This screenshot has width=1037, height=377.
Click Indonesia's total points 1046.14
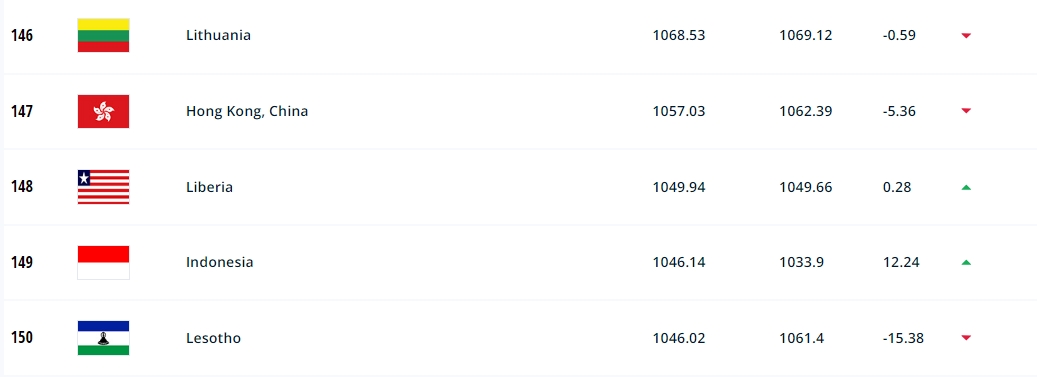point(679,263)
